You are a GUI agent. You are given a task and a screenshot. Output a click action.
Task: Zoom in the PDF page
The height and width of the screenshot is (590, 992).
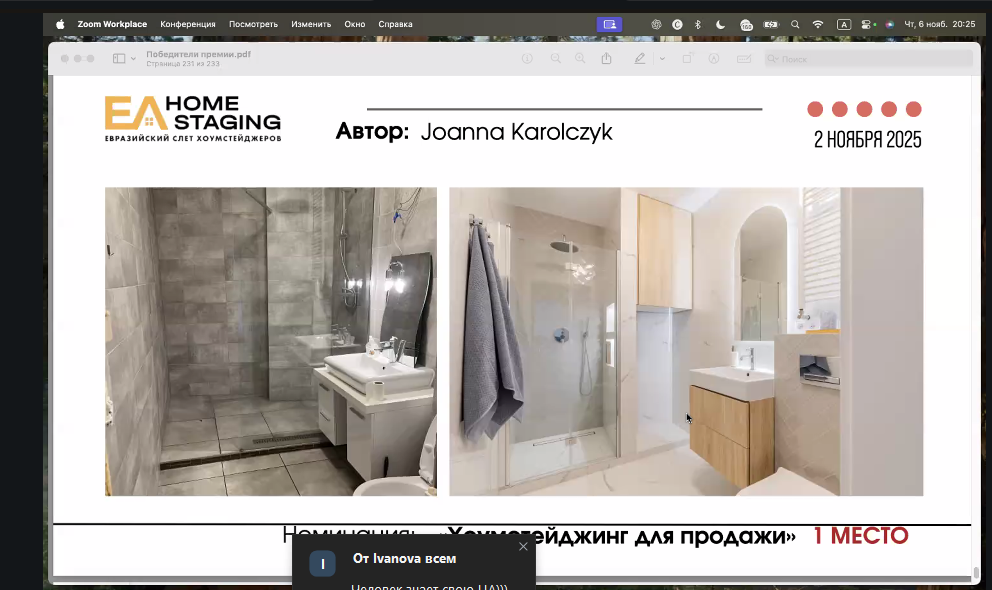tap(580, 58)
